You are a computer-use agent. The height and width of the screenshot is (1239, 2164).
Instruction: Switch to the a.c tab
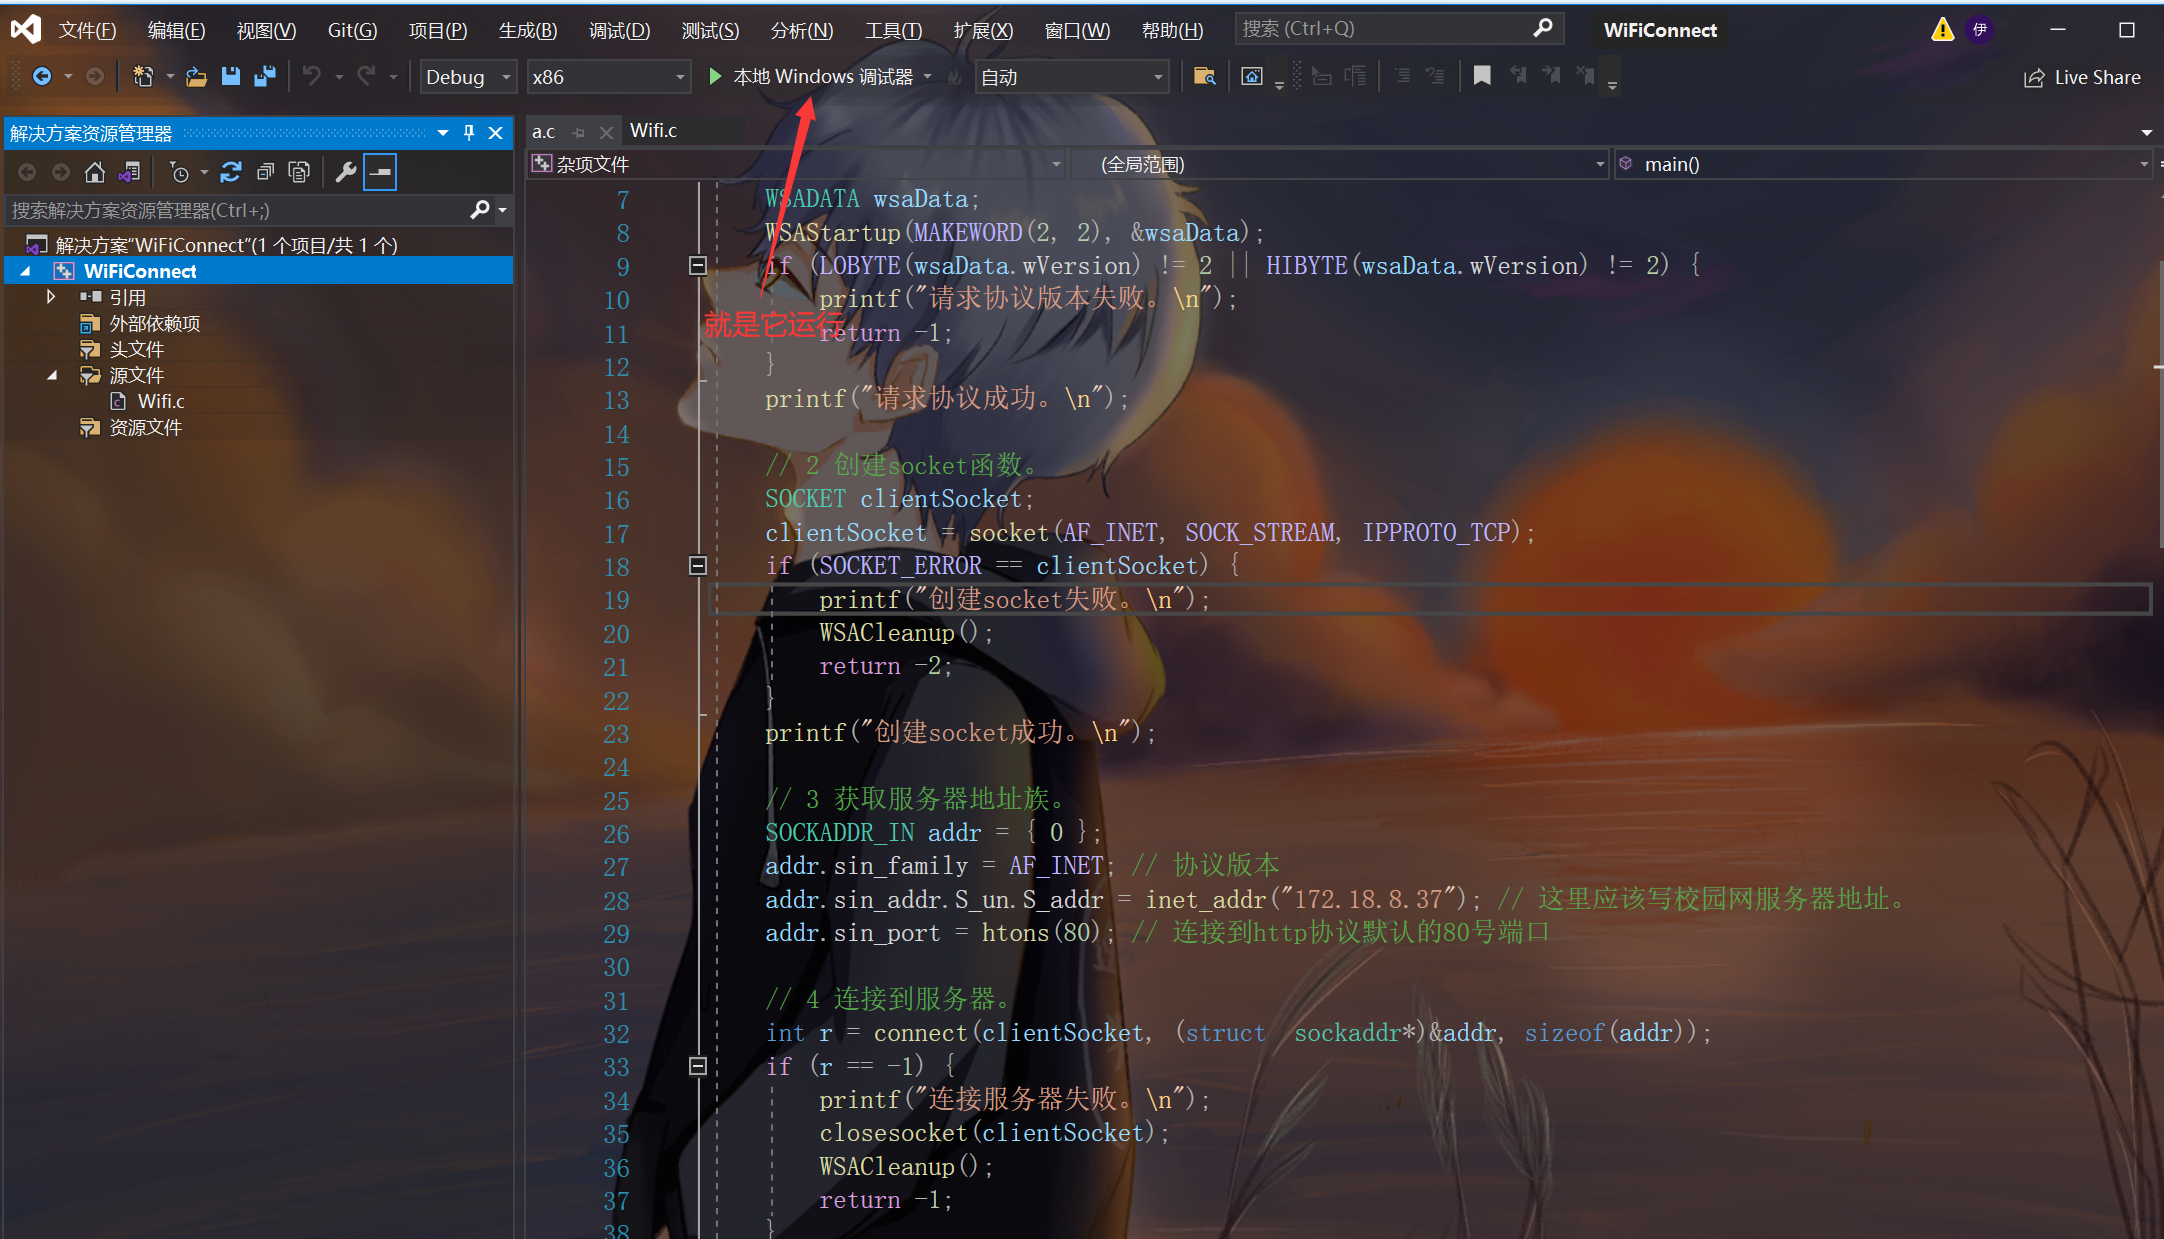[x=543, y=132]
